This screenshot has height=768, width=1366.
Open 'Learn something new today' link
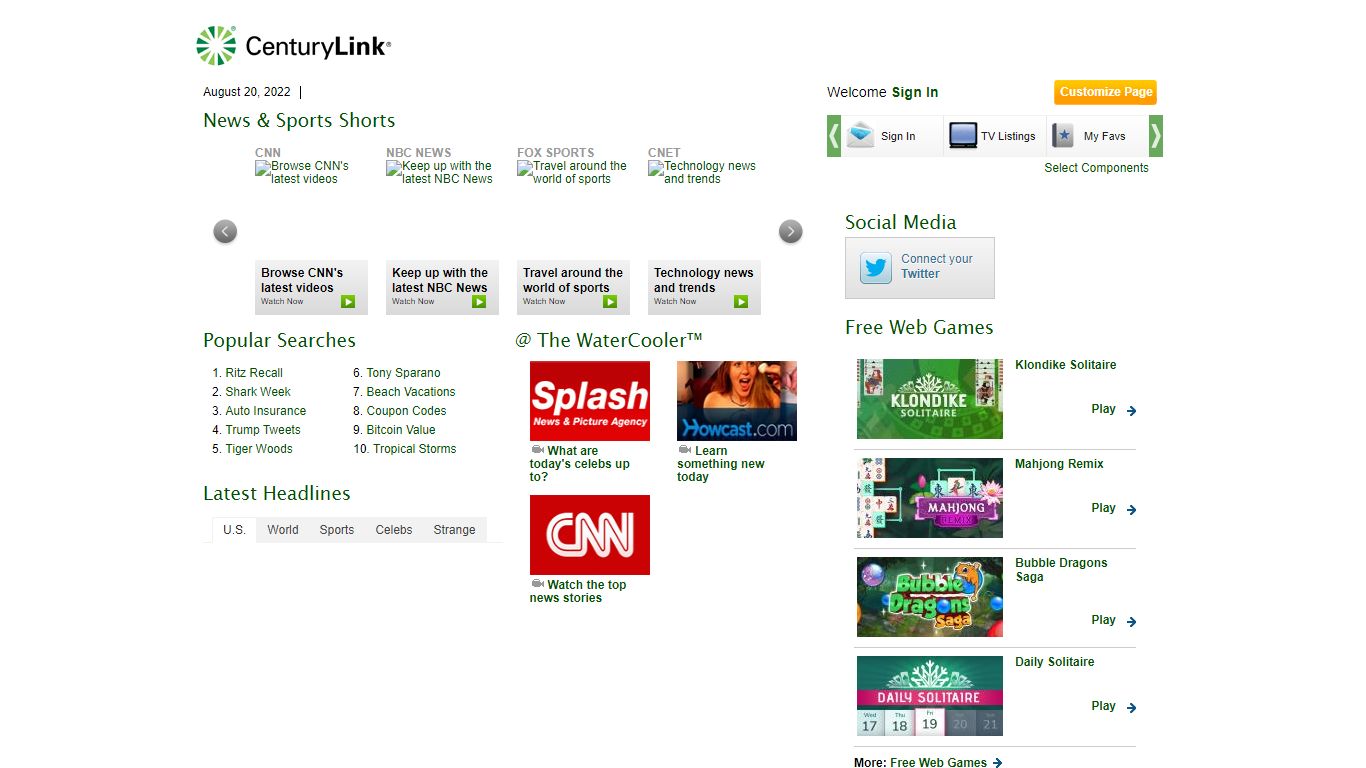(x=721, y=464)
